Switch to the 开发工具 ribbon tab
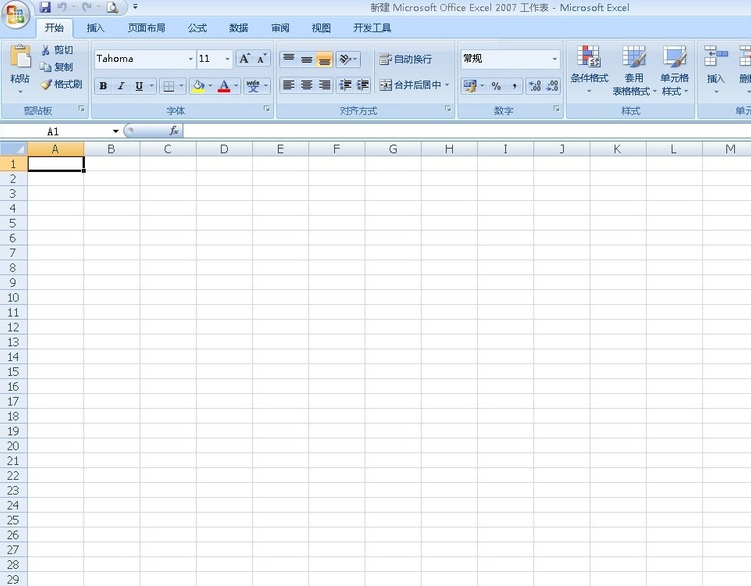This screenshot has width=751, height=586. [x=372, y=28]
